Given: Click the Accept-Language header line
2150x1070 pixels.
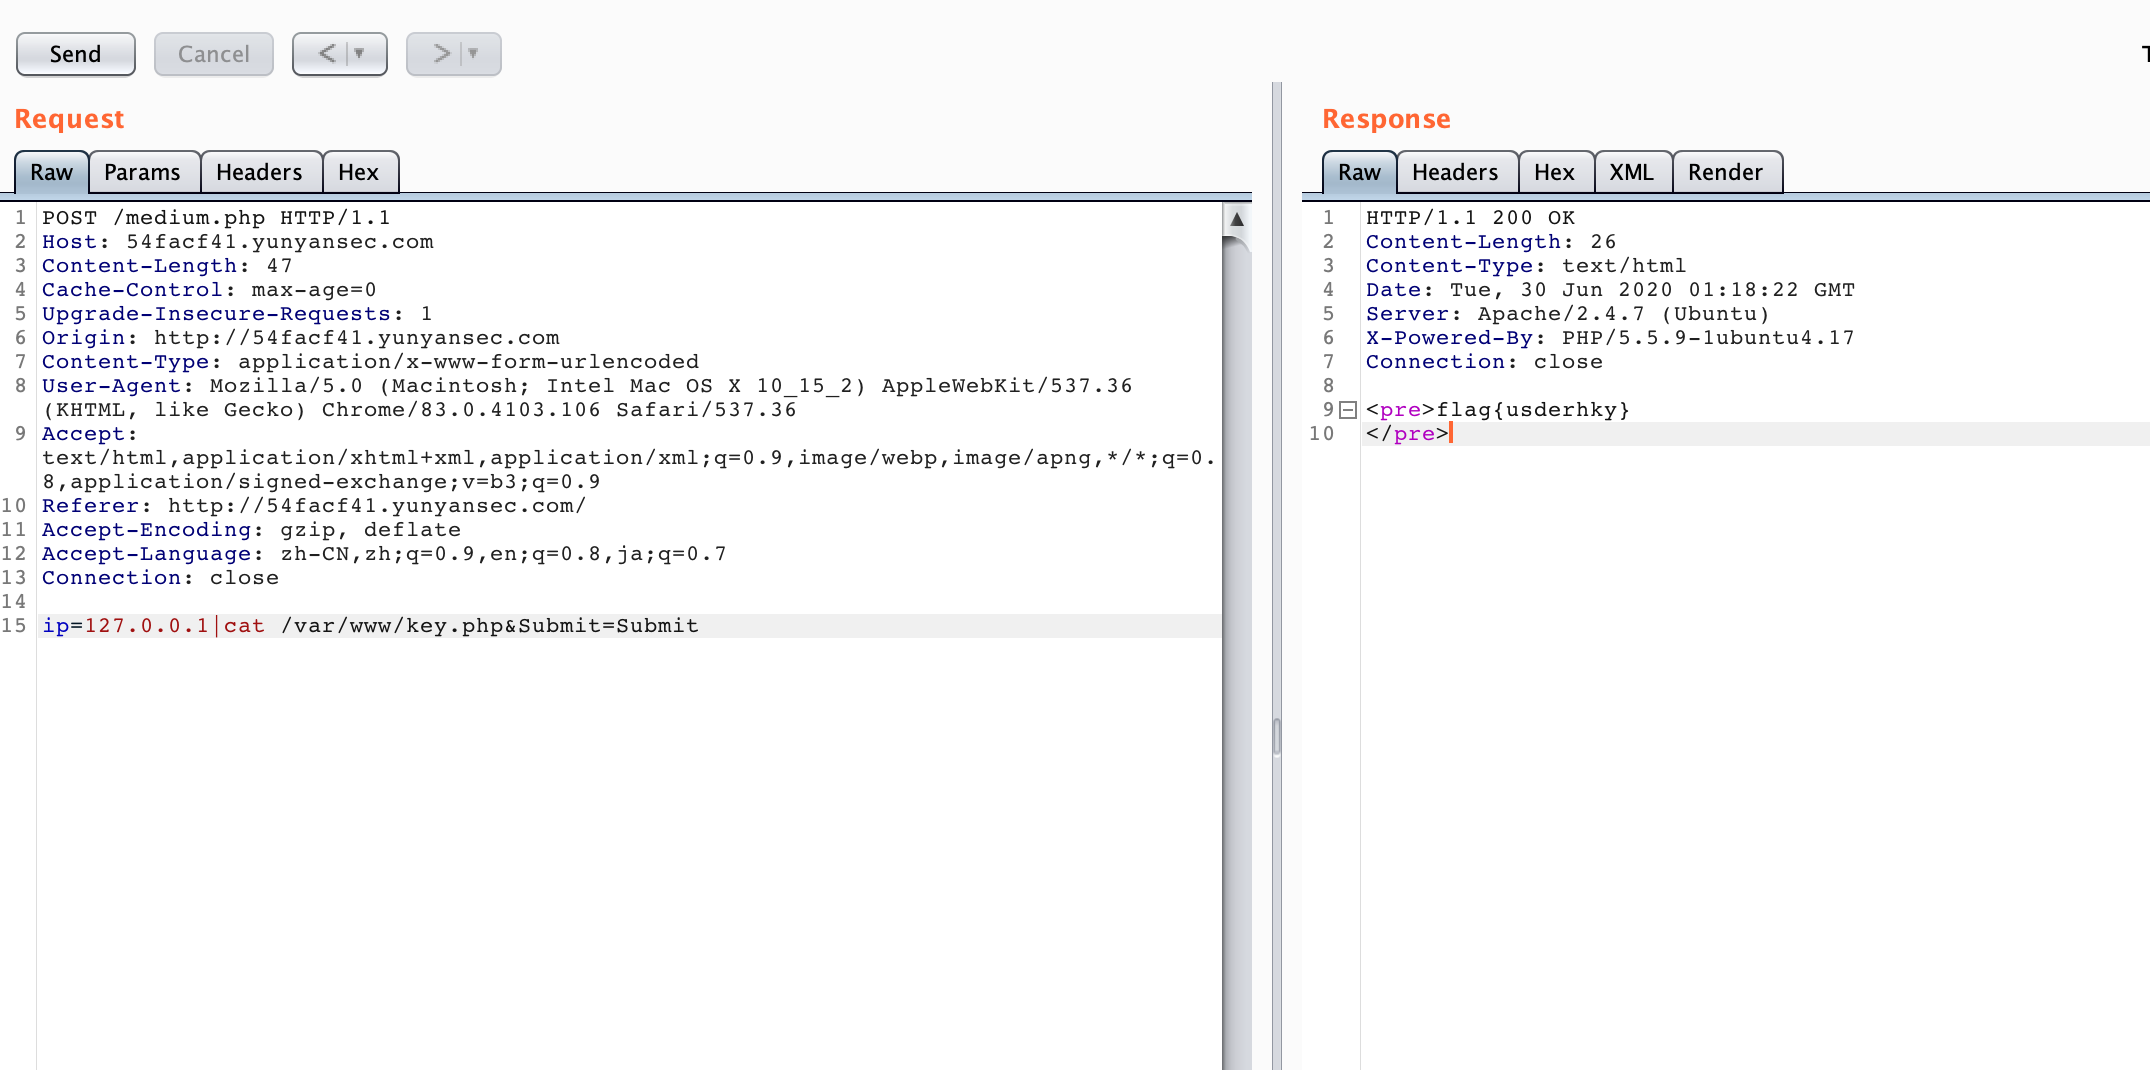Looking at the screenshot, I should 385,554.
